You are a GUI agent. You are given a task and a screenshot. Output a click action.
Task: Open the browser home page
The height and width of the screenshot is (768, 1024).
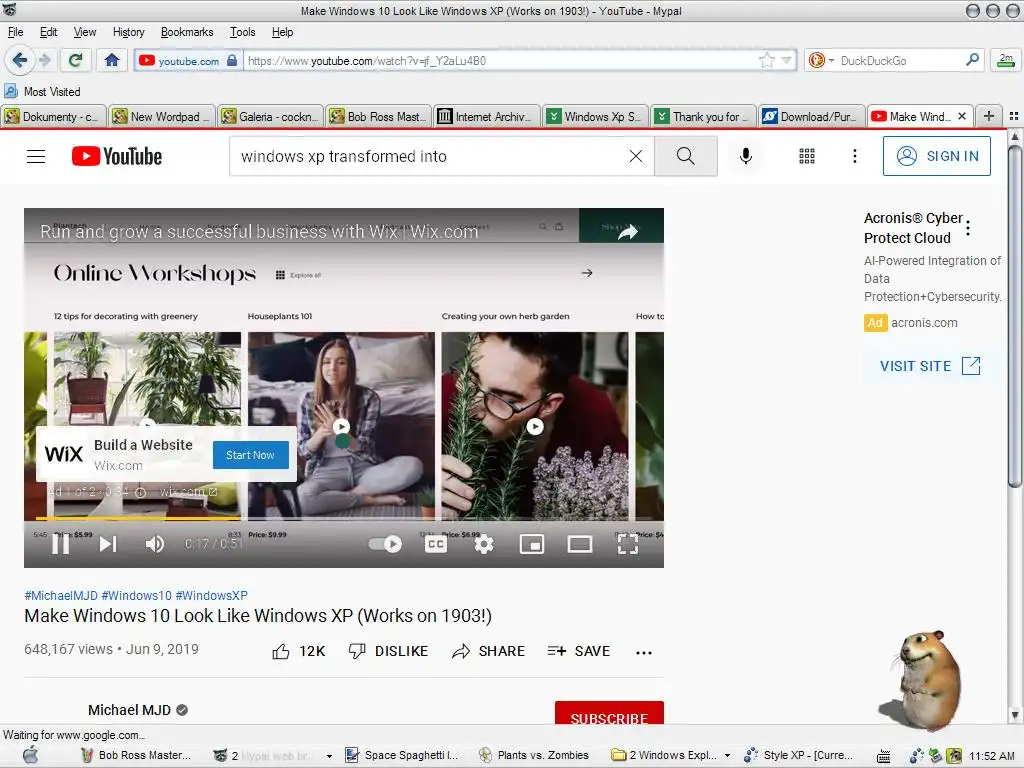tap(112, 61)
